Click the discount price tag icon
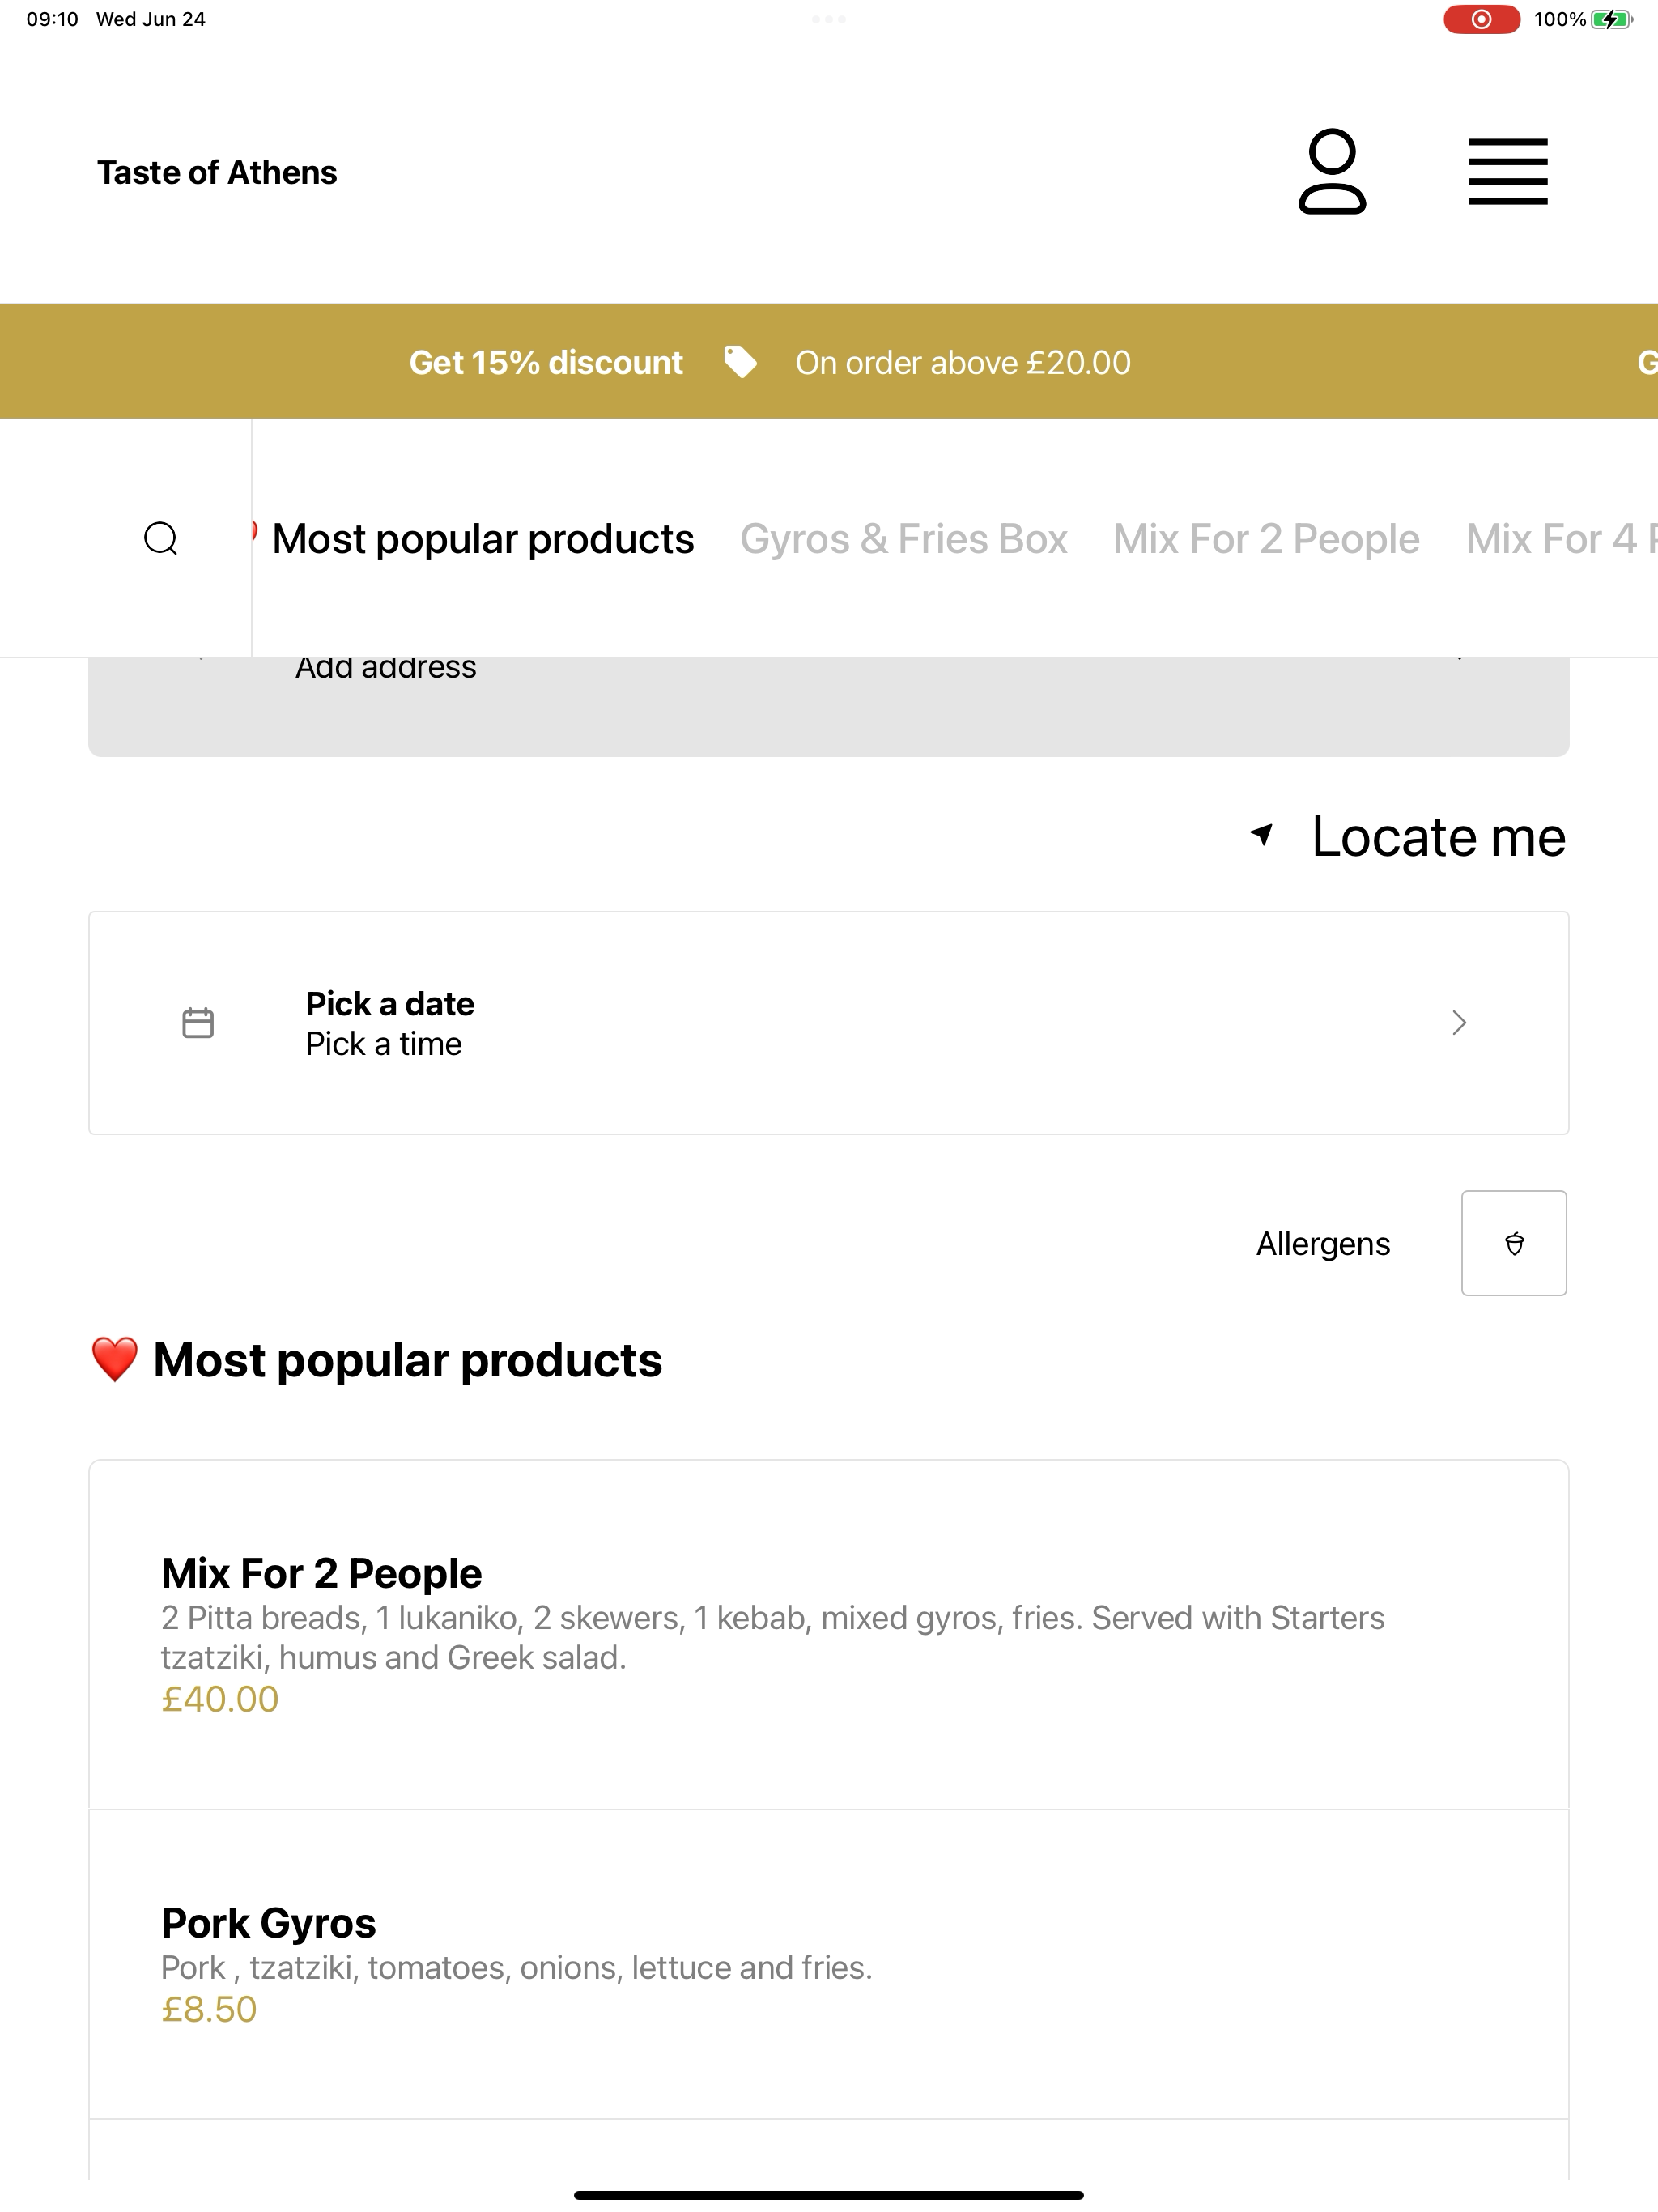Screen dimensions: 1658x2212 (x=740, y=362)
